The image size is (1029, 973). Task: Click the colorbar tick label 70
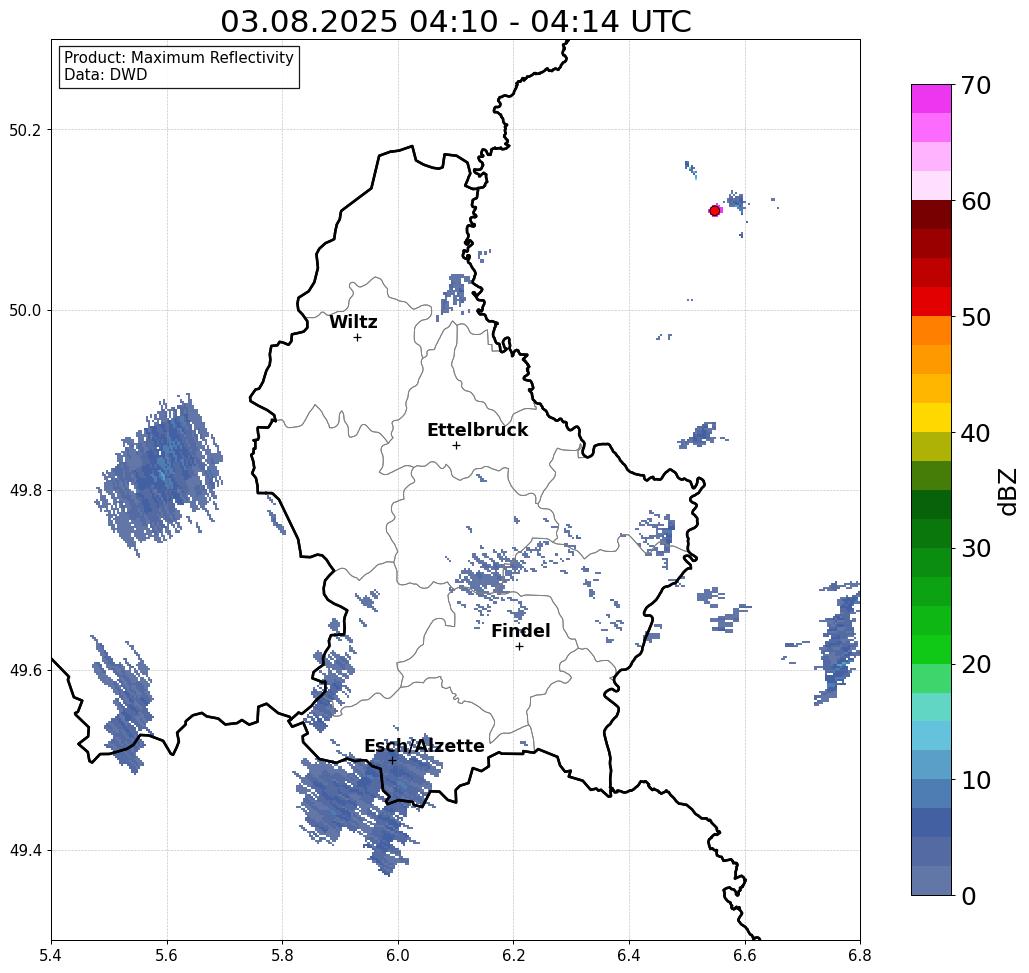click(x=975, y=85)
